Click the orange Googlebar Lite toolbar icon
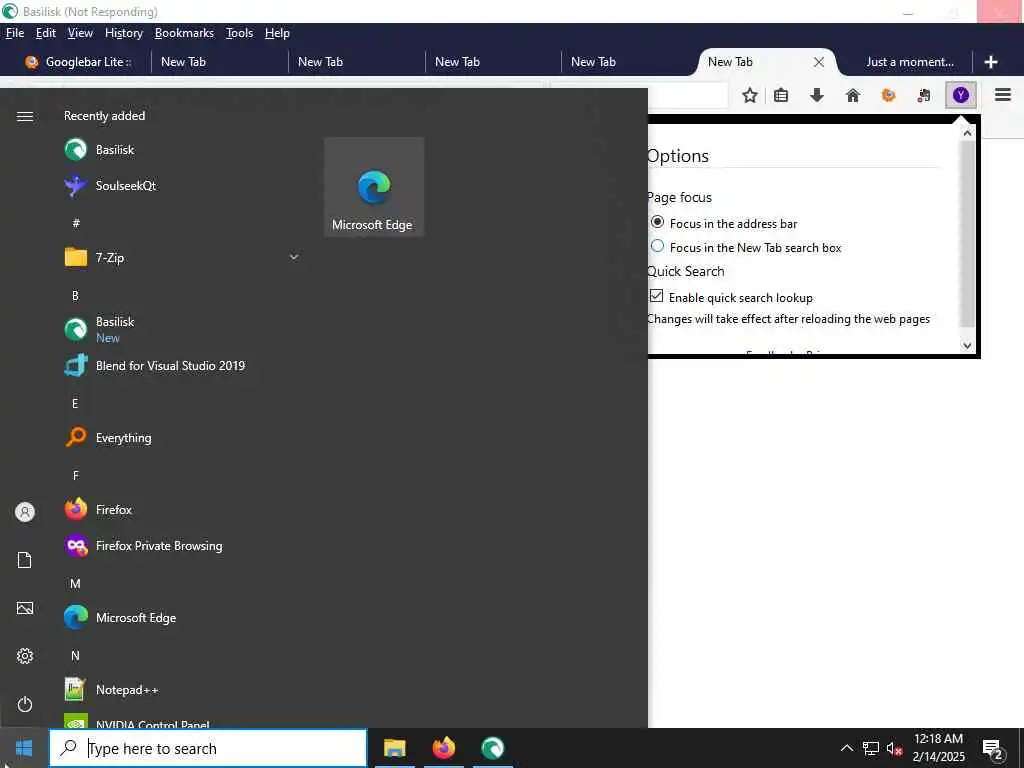Viewport: 1024px width, 768px height. pyautogui.click(x=888, y=95)
